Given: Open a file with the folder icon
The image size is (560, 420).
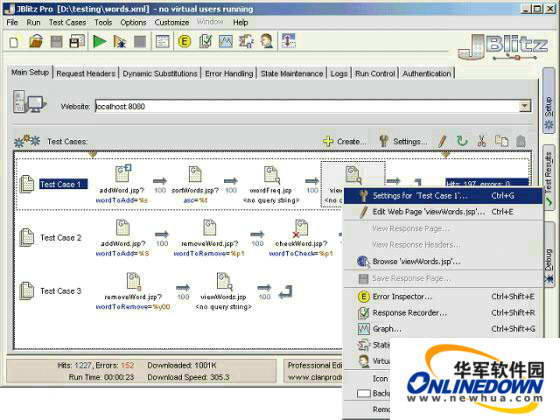Looking at the screenshot, I should pyautogui.click(x=36, y=41).
